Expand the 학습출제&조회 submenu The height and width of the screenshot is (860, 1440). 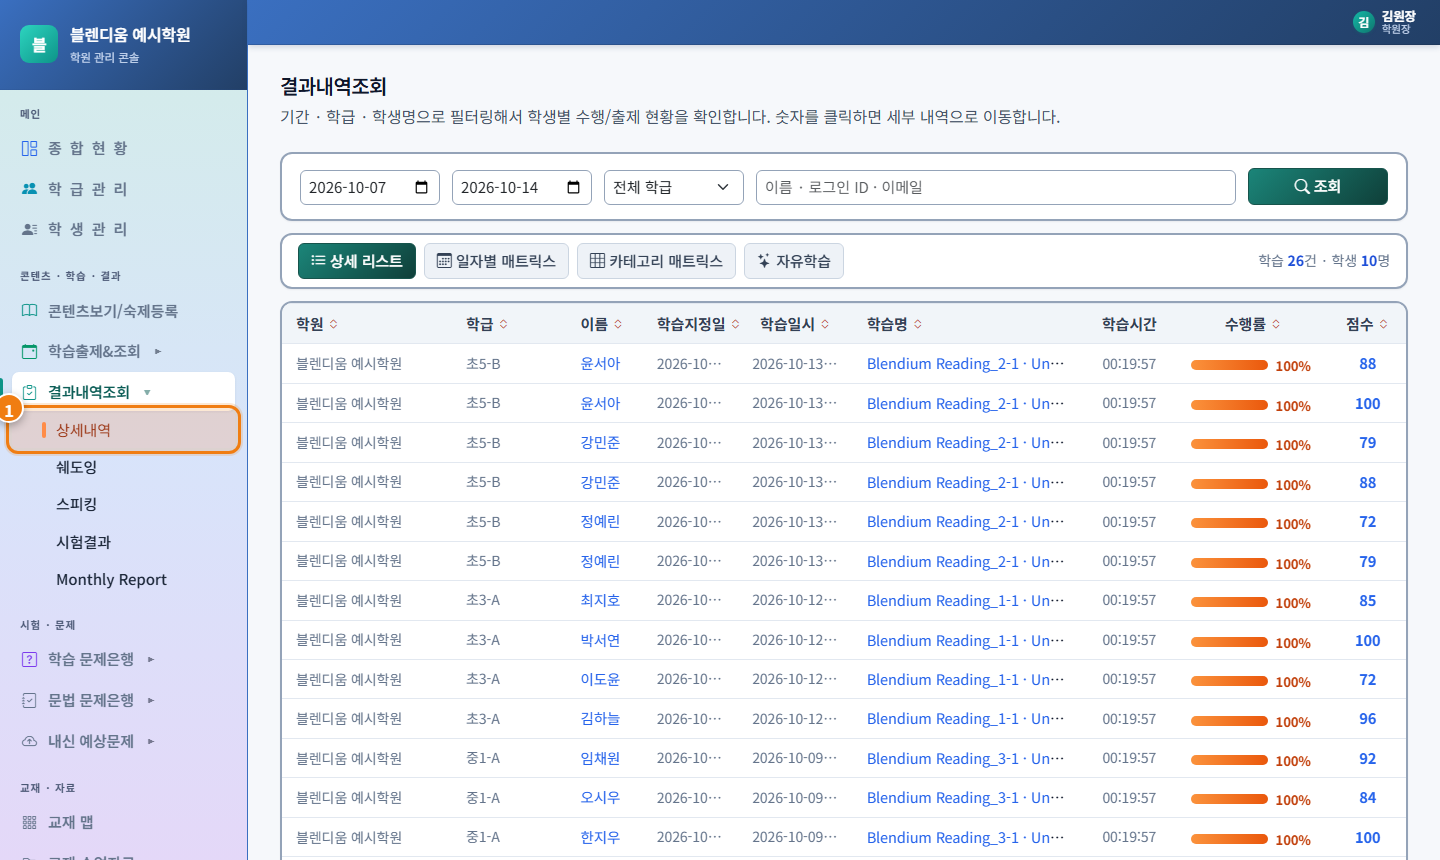(x=158, y=351)
